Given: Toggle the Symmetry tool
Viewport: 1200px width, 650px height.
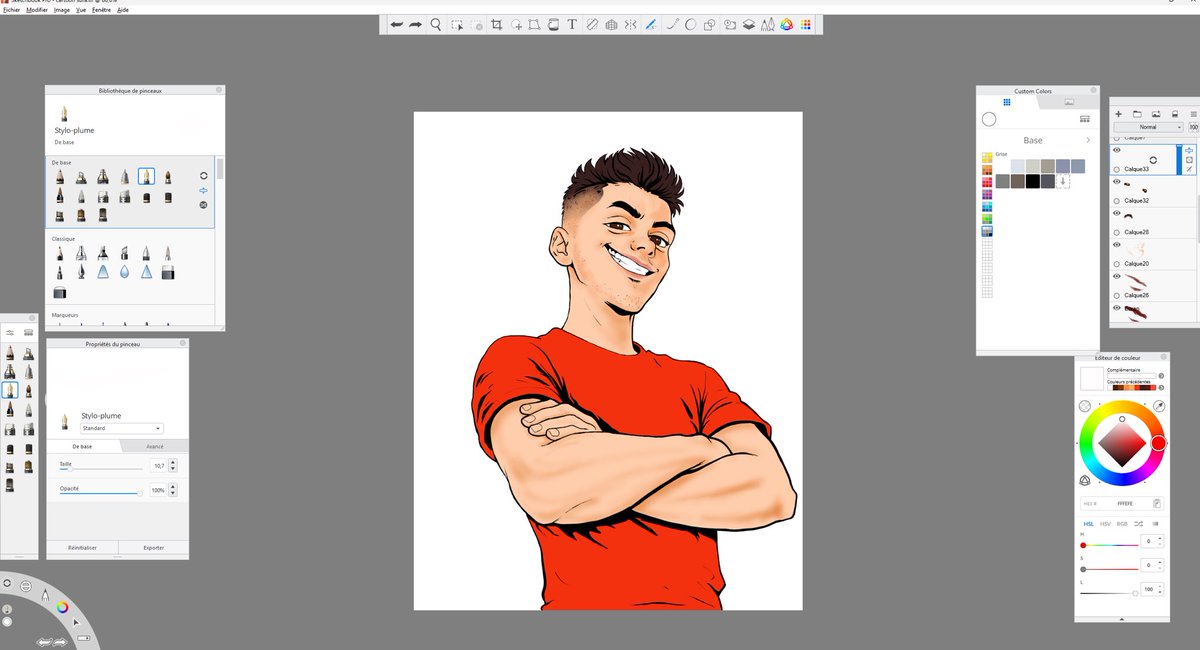Looking at the screenshot, I should coord(630,25).
